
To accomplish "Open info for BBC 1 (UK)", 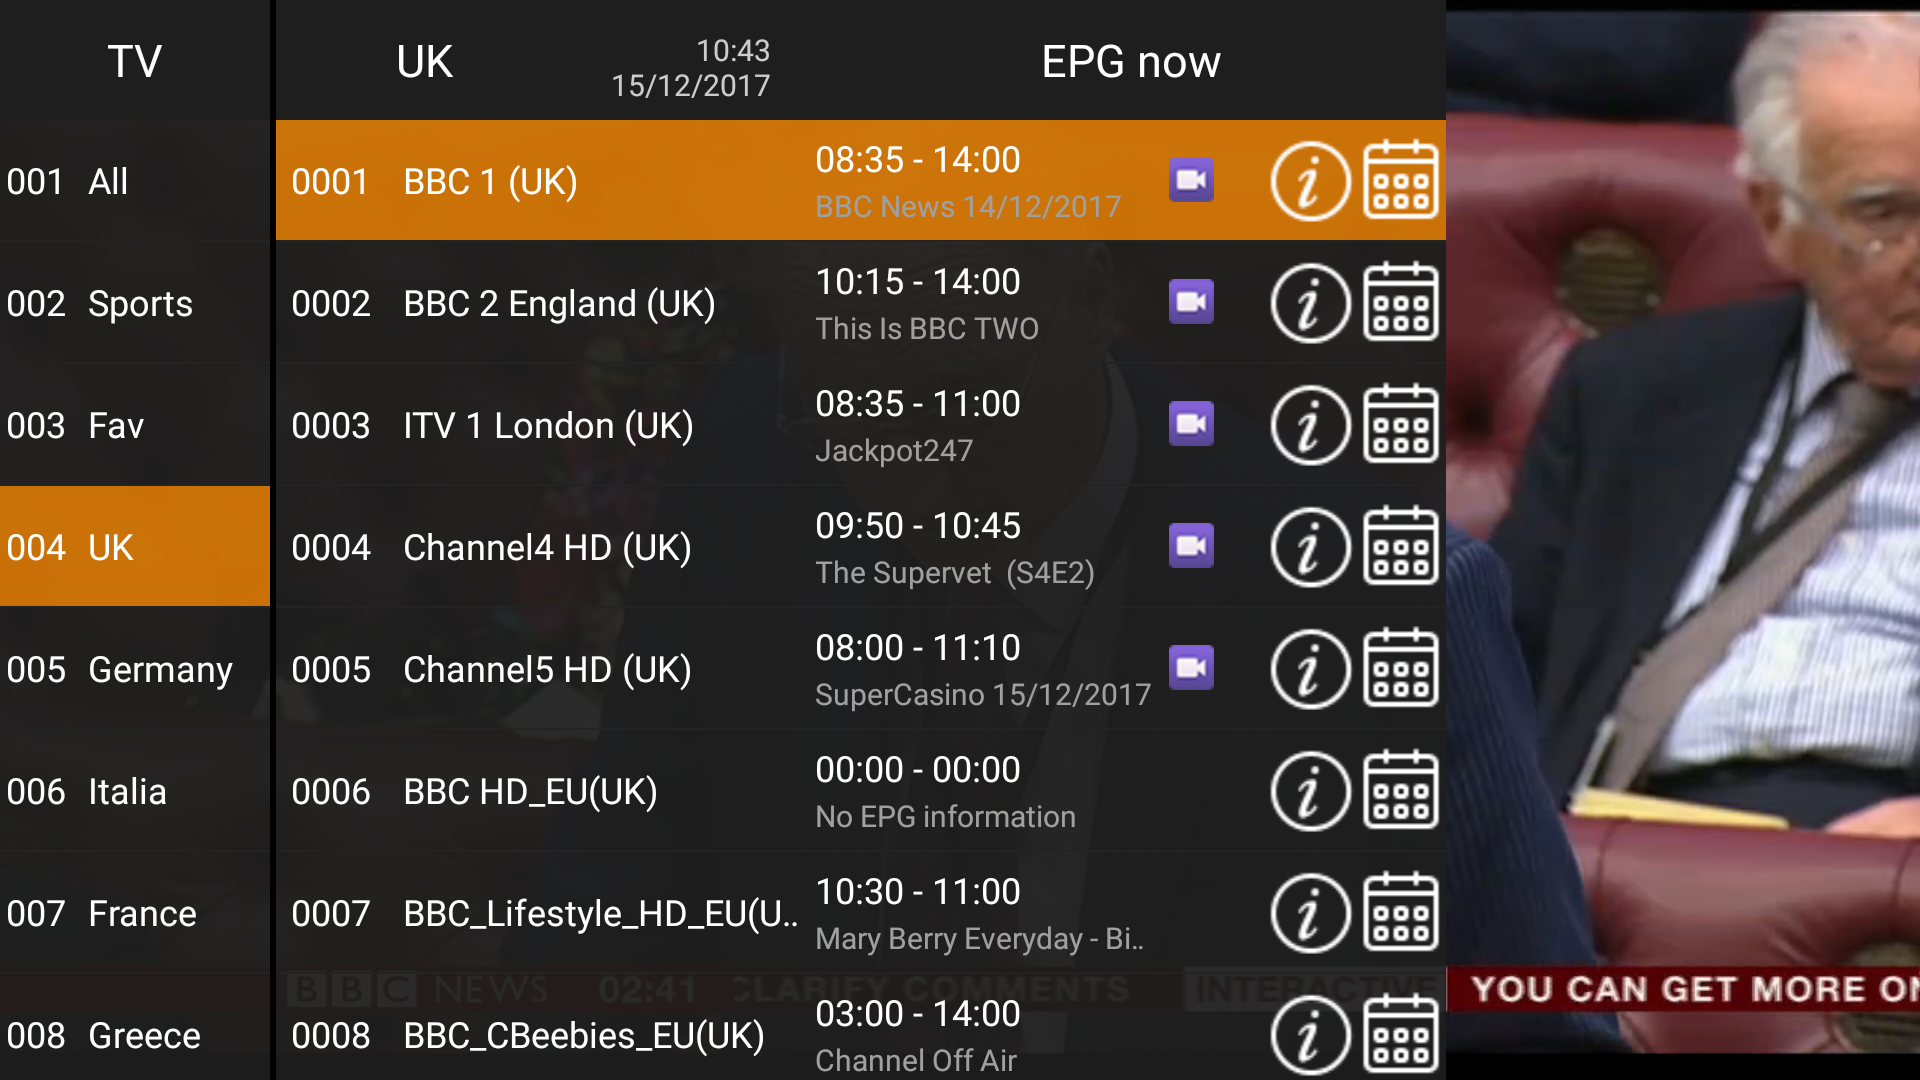I will click(x=1310, y=181).
